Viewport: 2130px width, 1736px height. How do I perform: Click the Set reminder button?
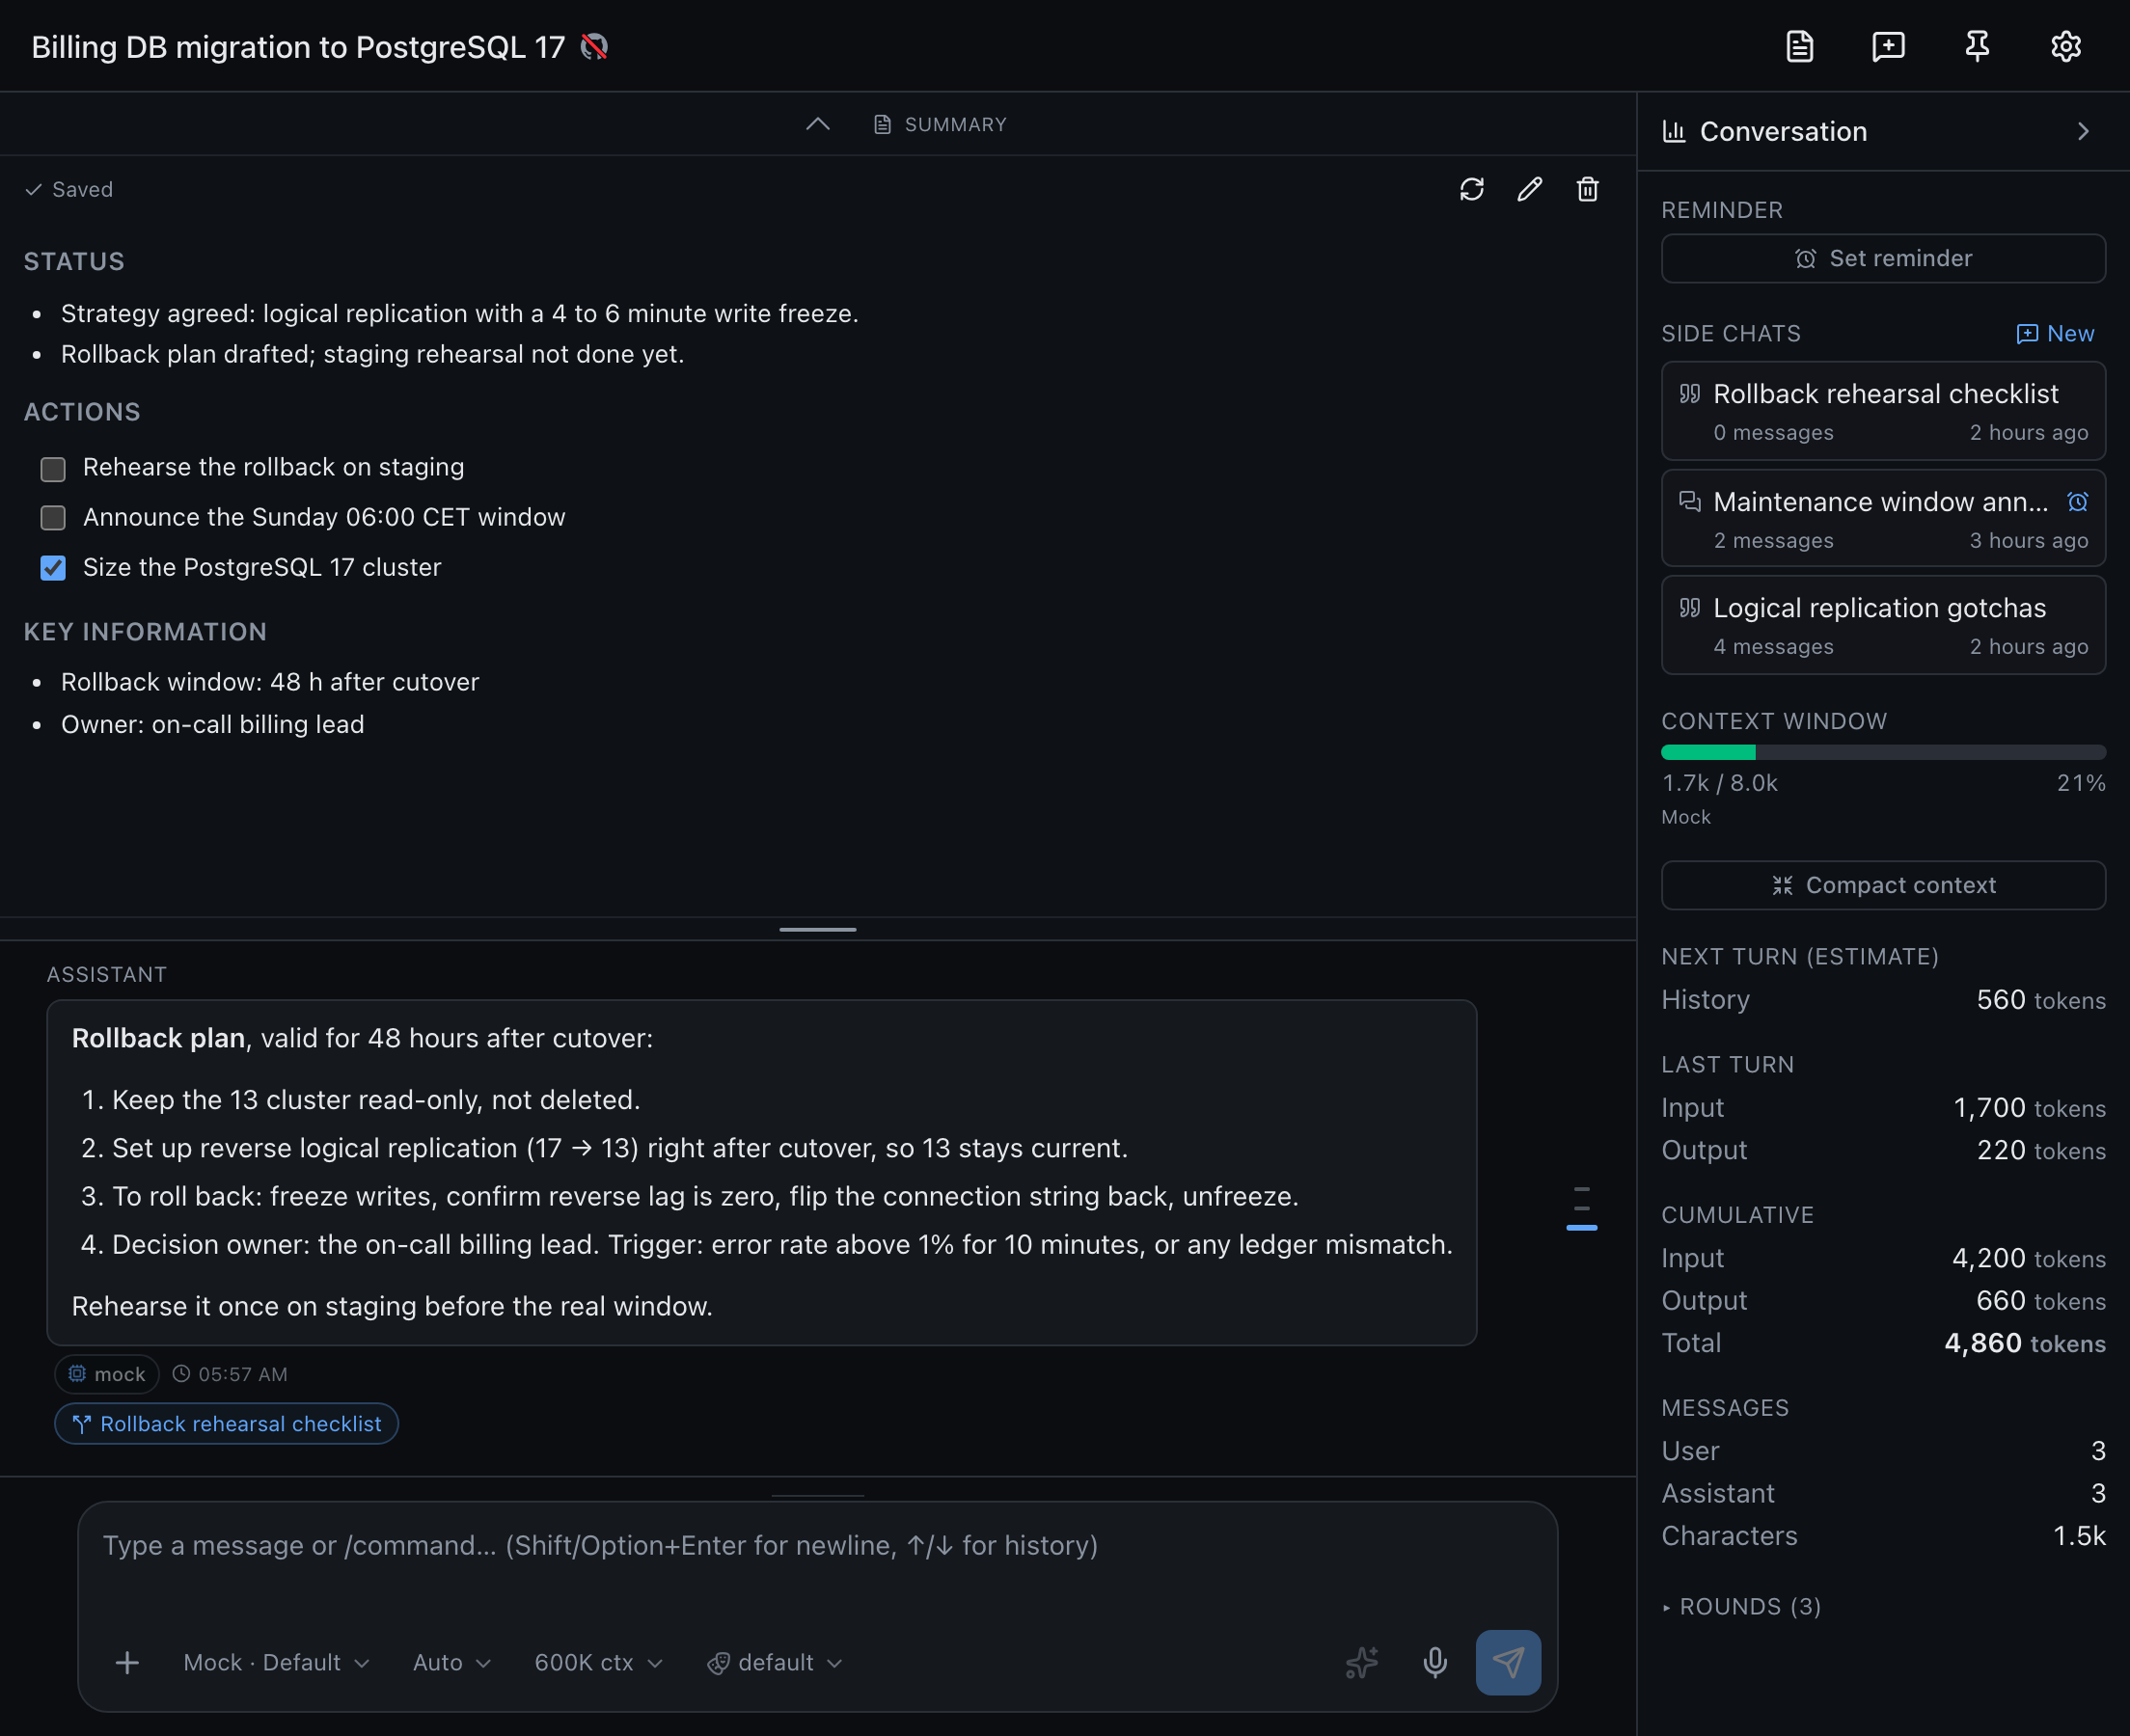click(1883, 258)
